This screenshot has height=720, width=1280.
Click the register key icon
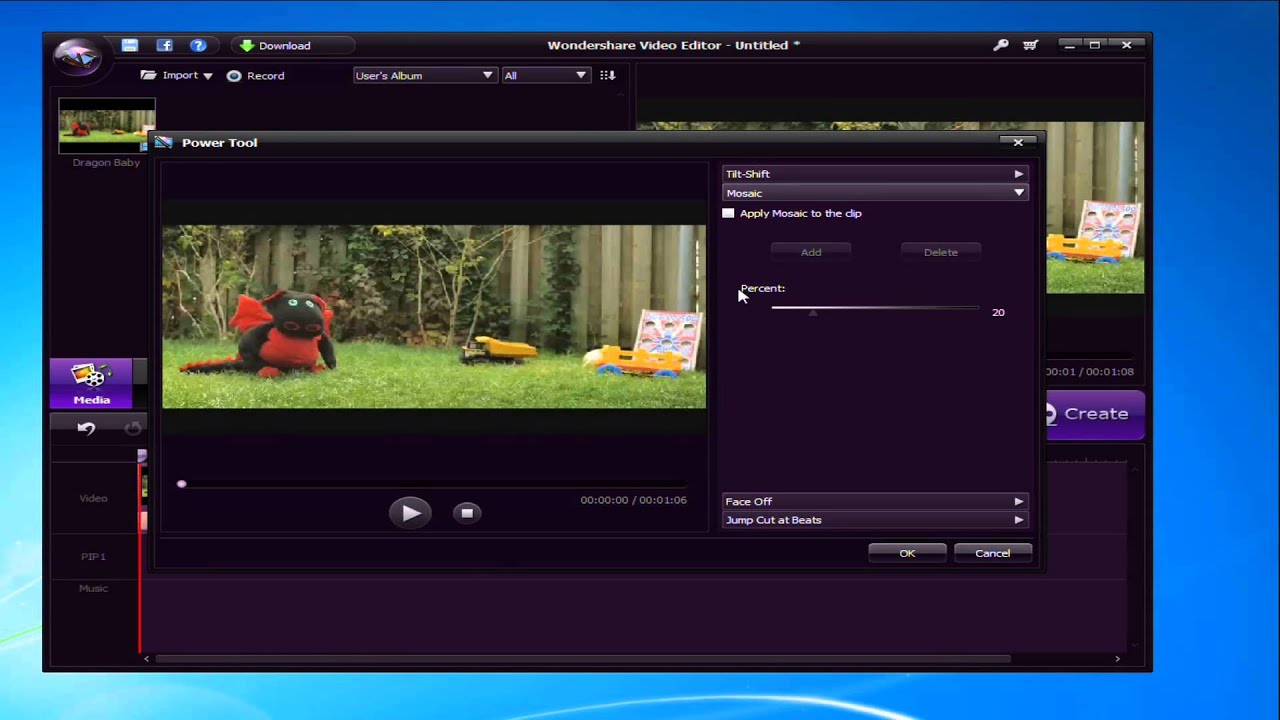1001,45
